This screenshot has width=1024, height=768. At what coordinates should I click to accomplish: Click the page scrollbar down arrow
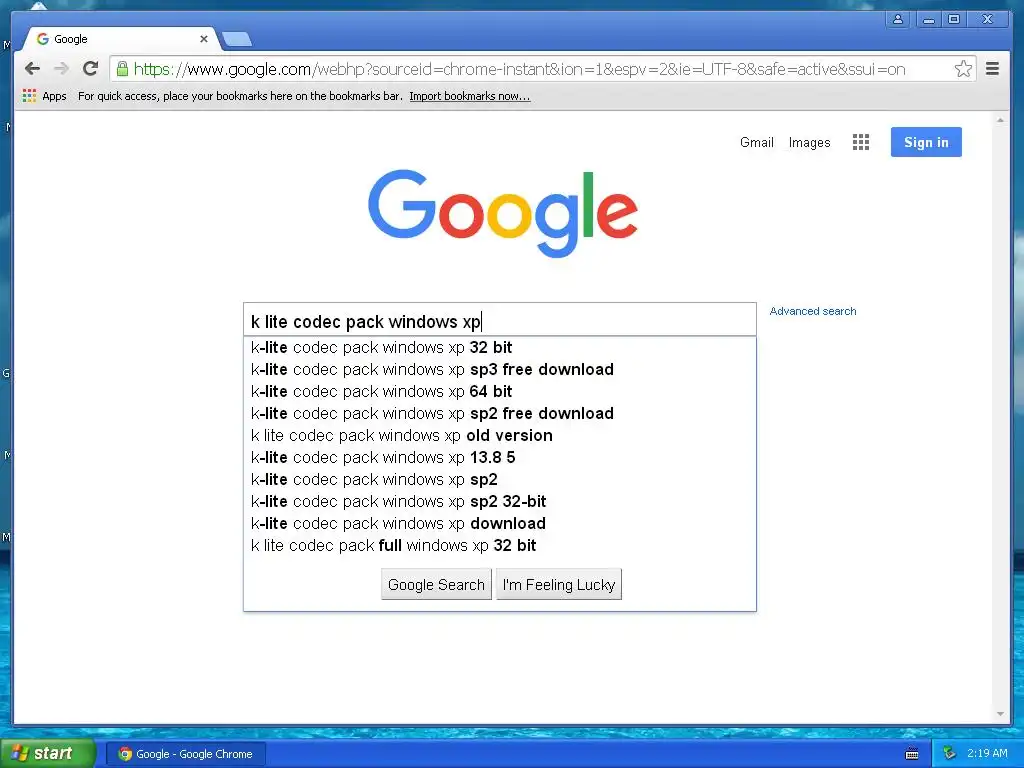[x=1000, y=714]
